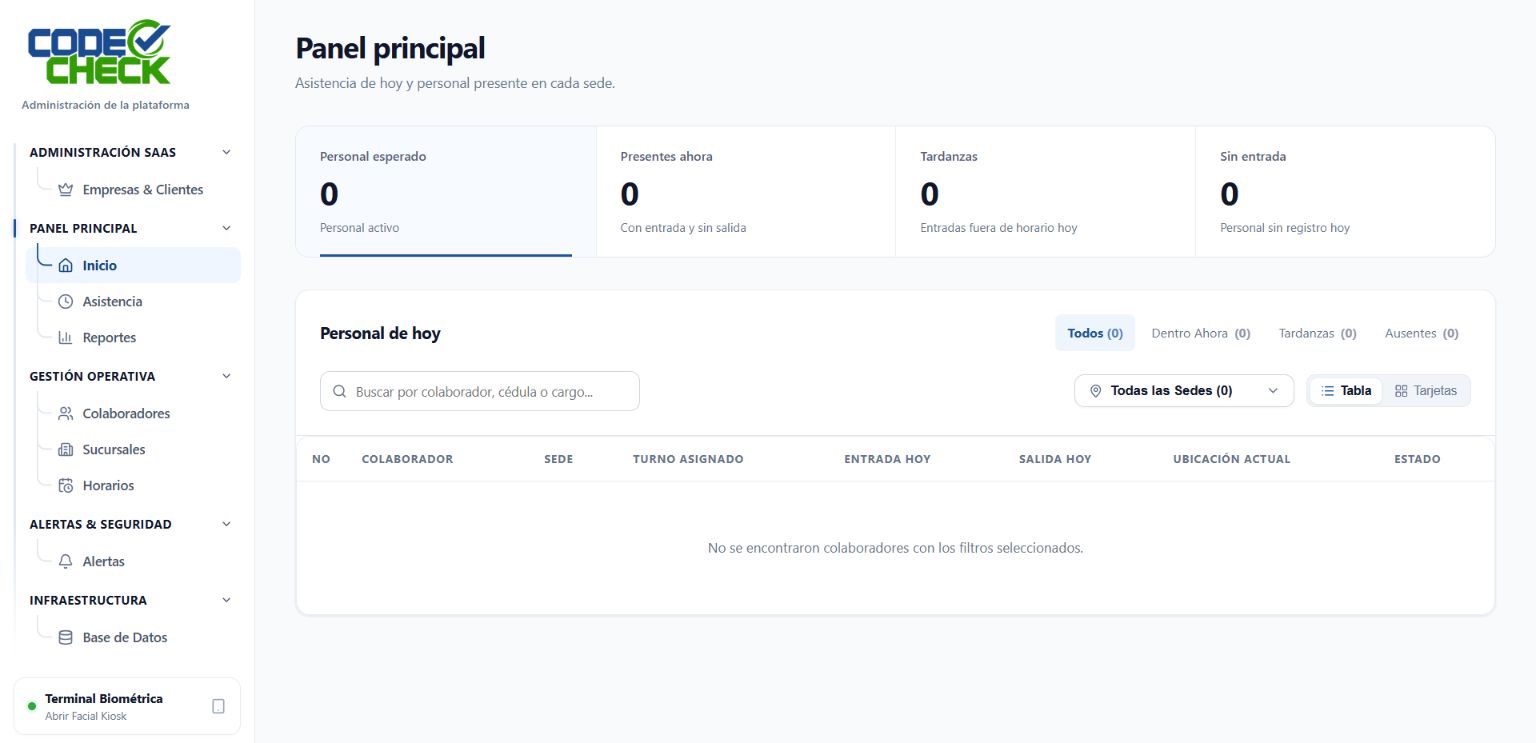Focus the Buscar por colaborador search field

(480, 392)
